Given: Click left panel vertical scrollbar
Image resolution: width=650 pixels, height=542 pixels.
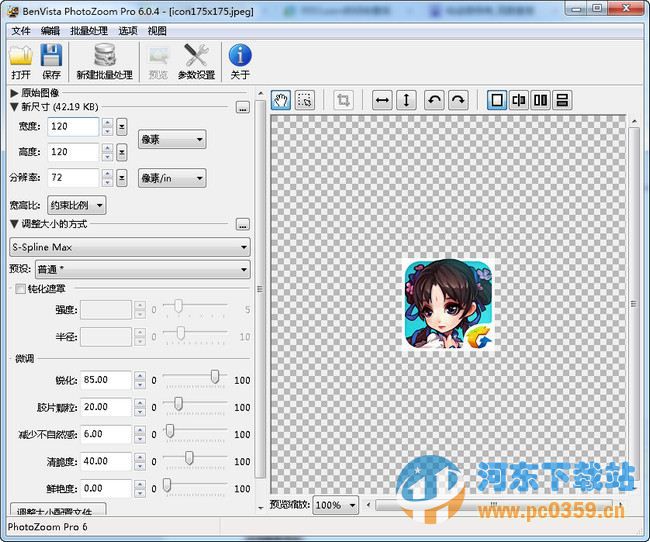Looking at the screenshot, I should tap(260, 289).
